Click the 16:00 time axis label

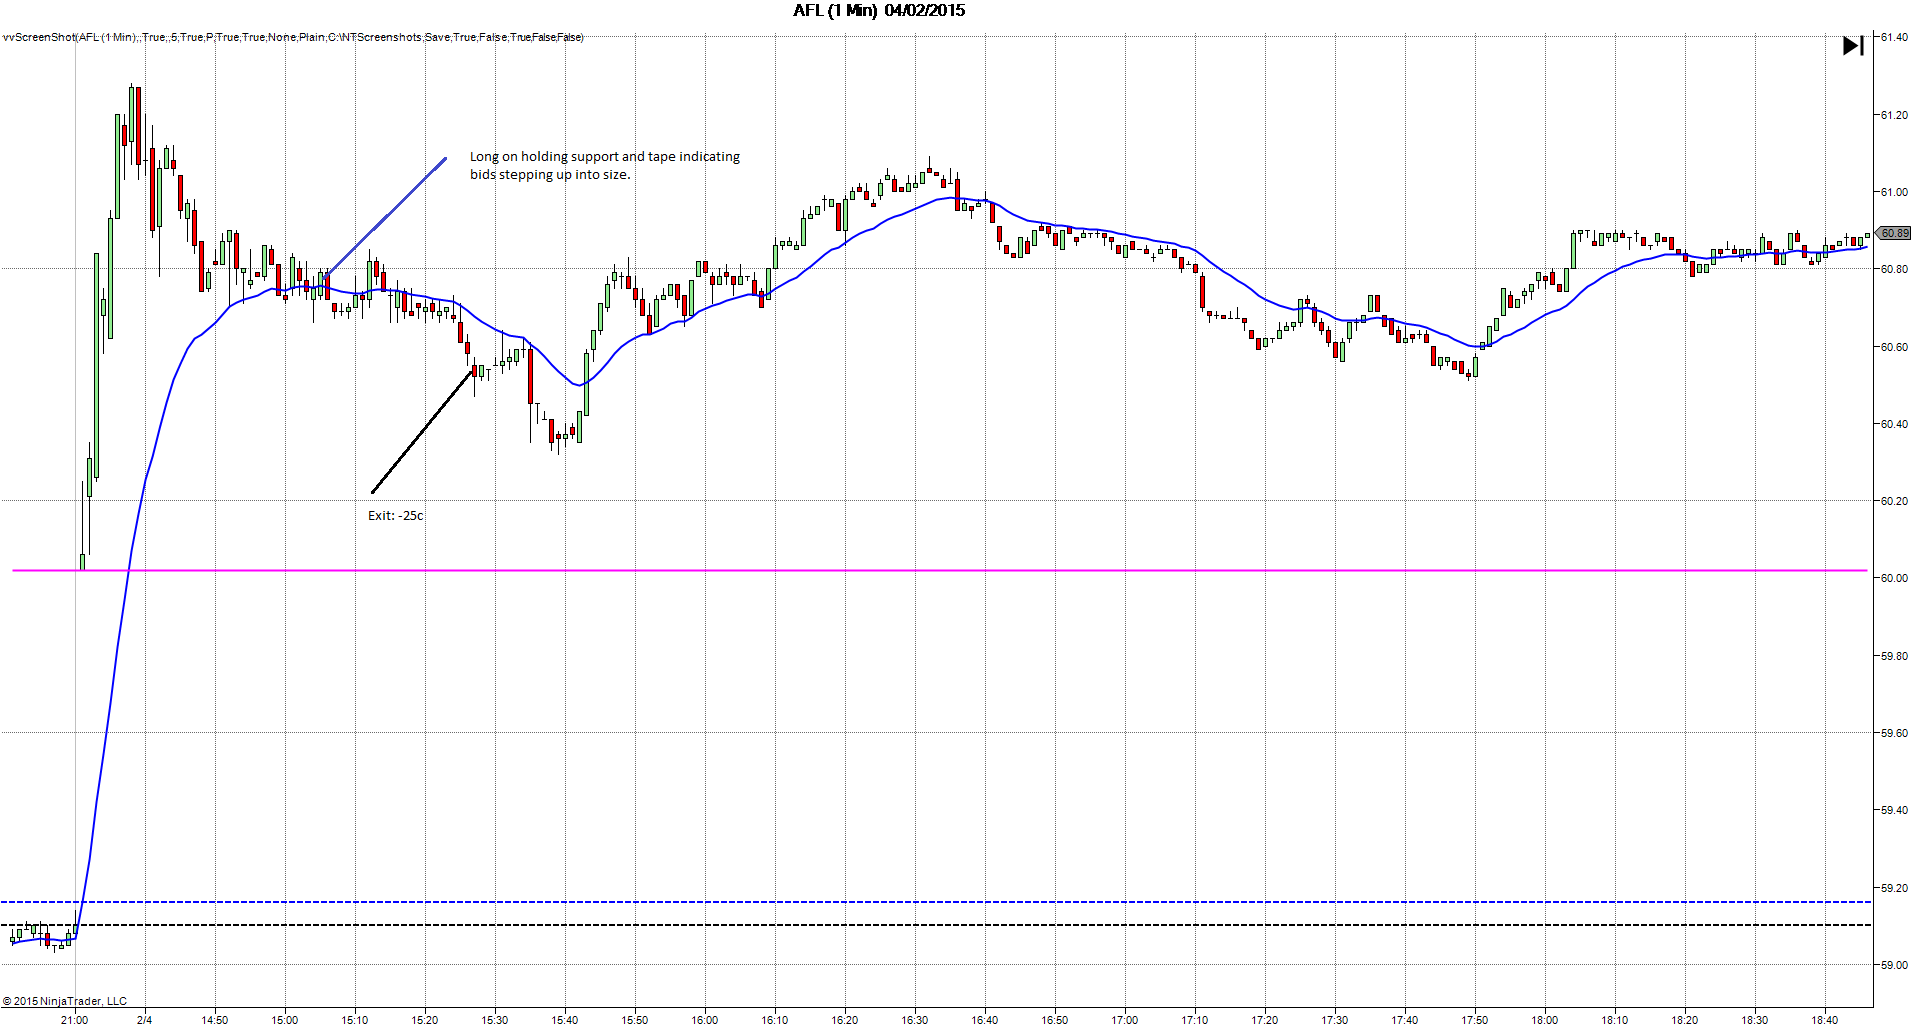tap(705, 1020)
